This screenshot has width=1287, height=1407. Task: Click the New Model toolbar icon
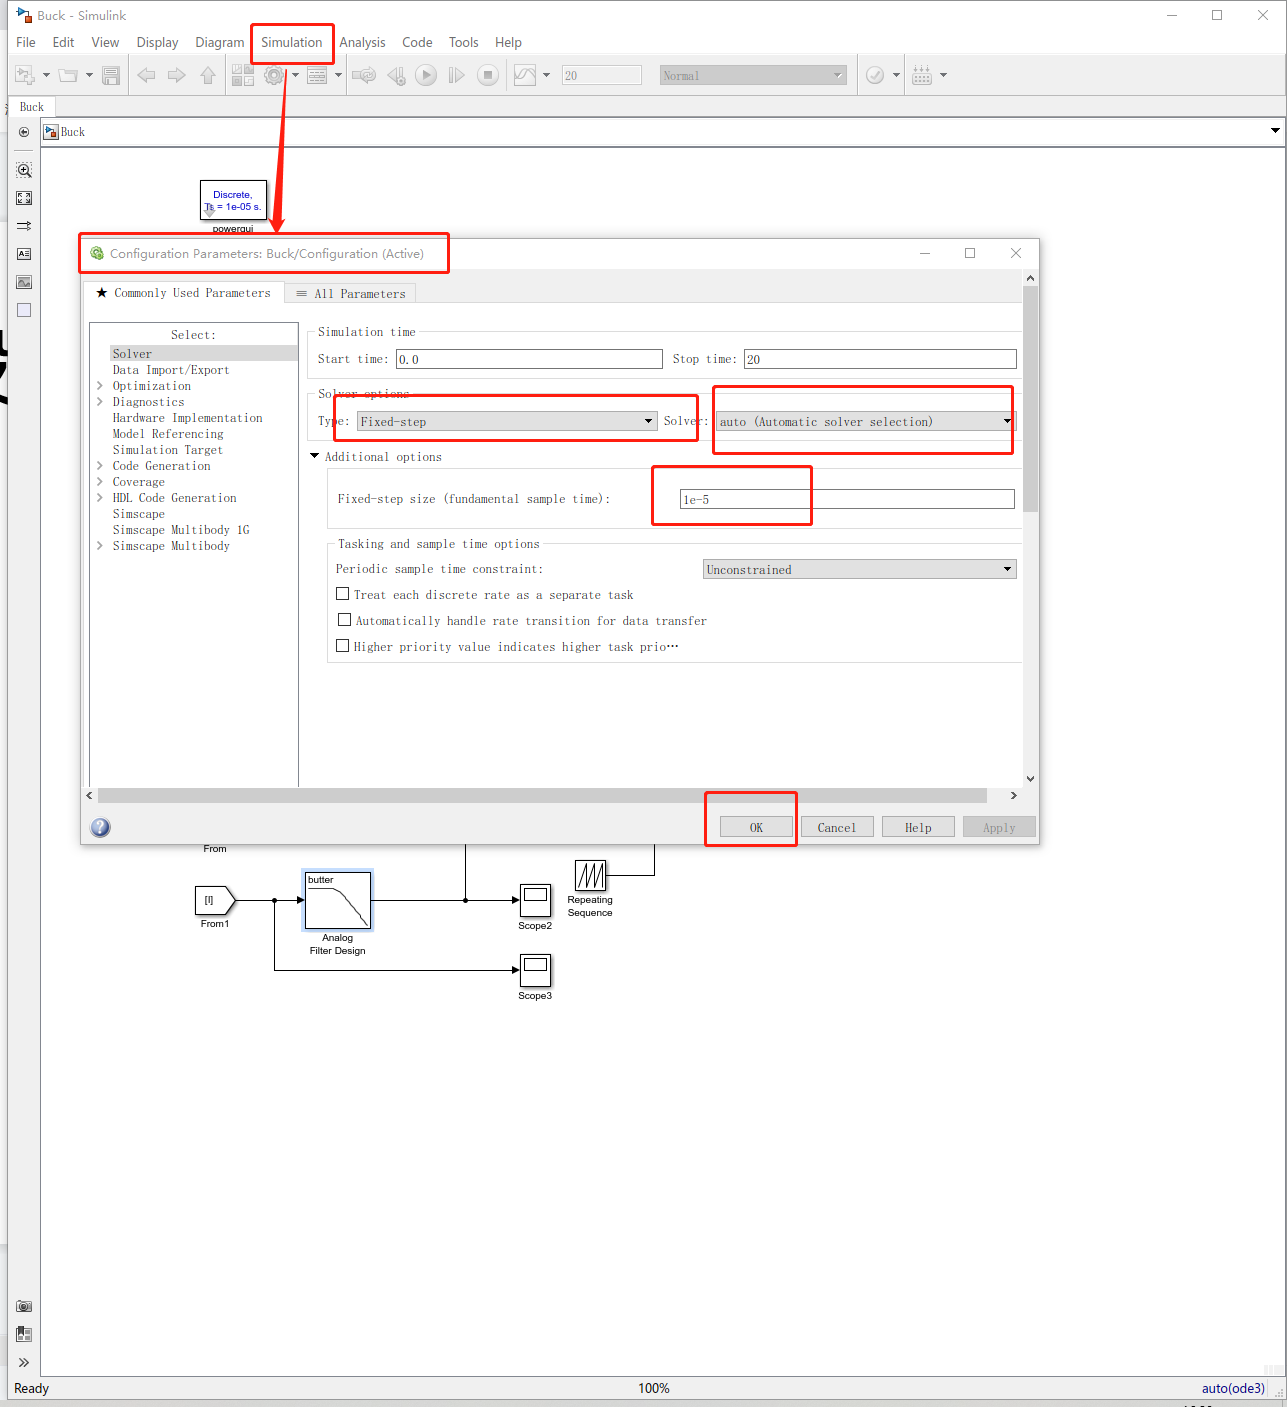tap(25, 75)
